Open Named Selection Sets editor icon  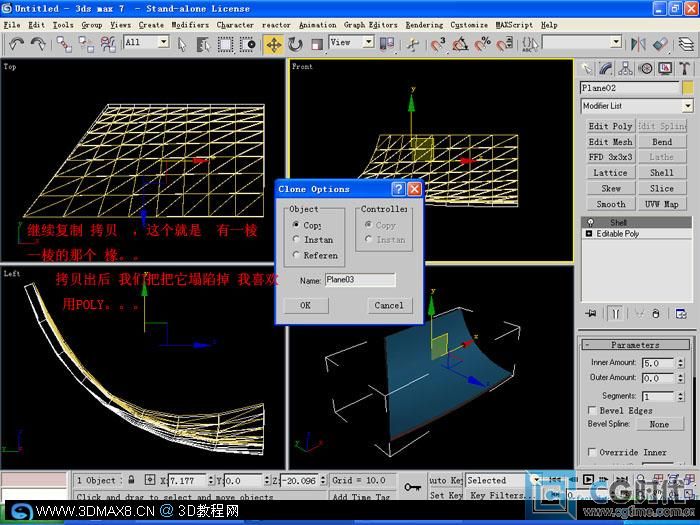tap(530, 44)
